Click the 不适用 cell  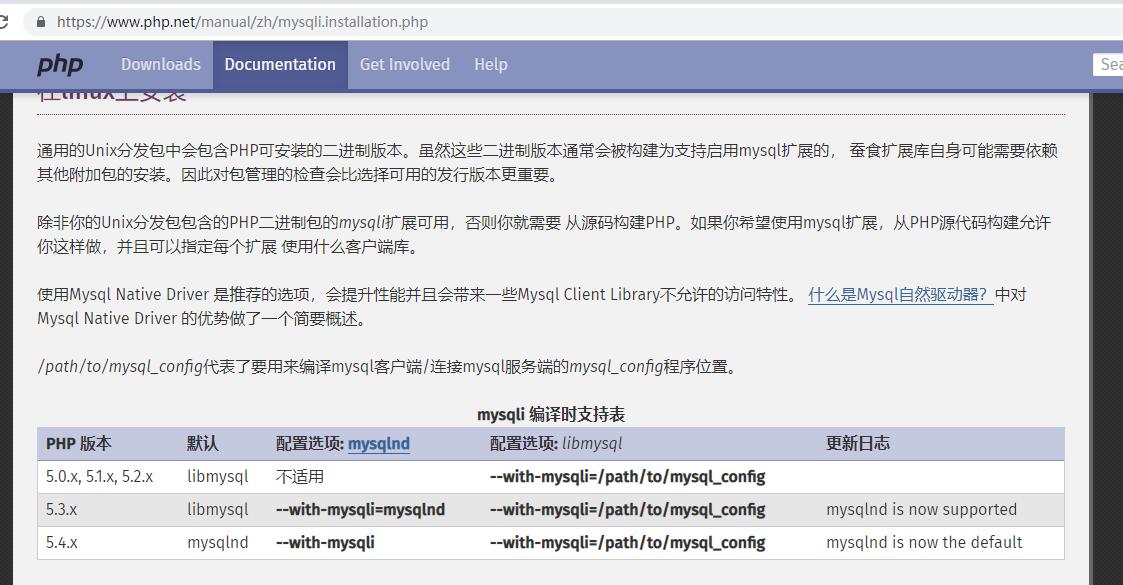(300, 477)
